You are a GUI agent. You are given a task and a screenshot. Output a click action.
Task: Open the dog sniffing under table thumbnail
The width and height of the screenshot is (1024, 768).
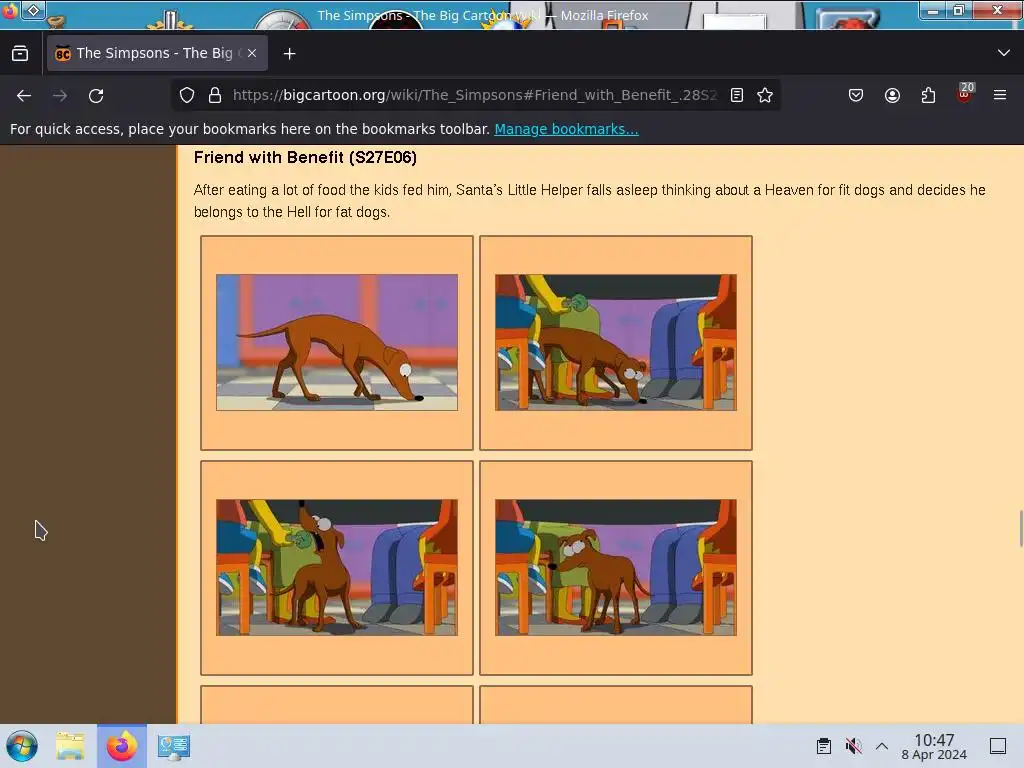point(616,342)
